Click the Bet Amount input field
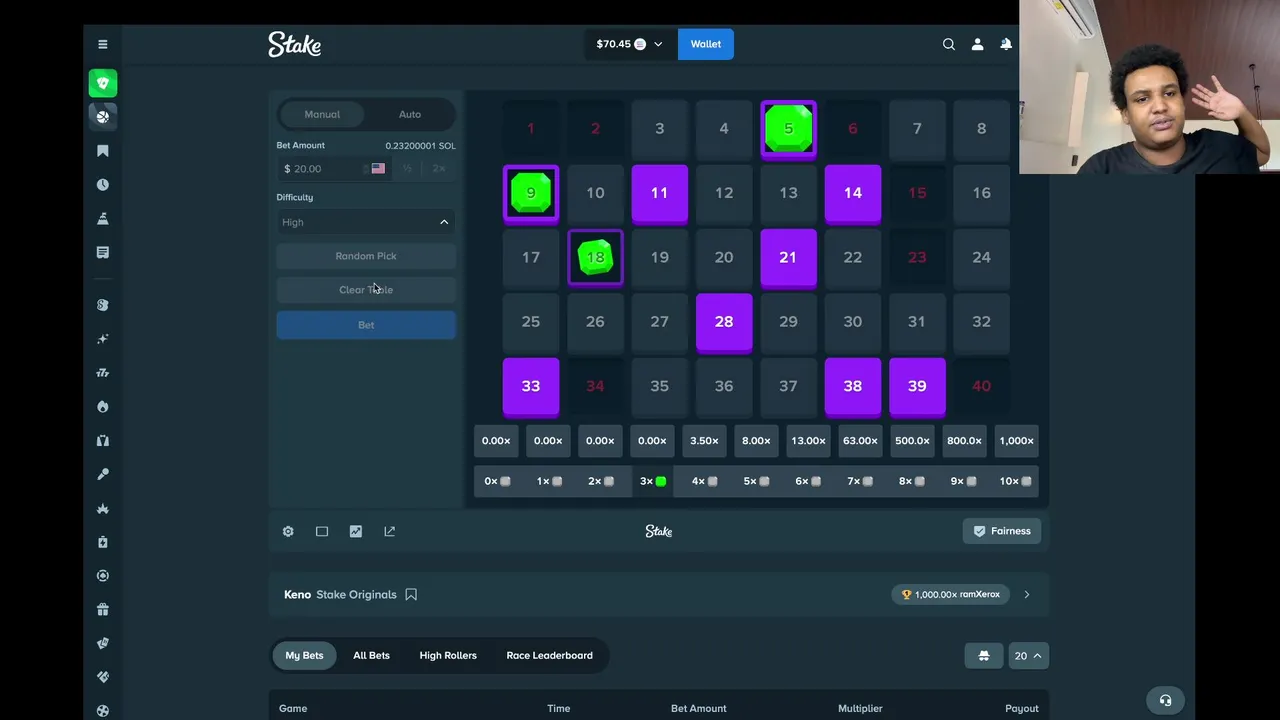 click(x=334, y=169)
